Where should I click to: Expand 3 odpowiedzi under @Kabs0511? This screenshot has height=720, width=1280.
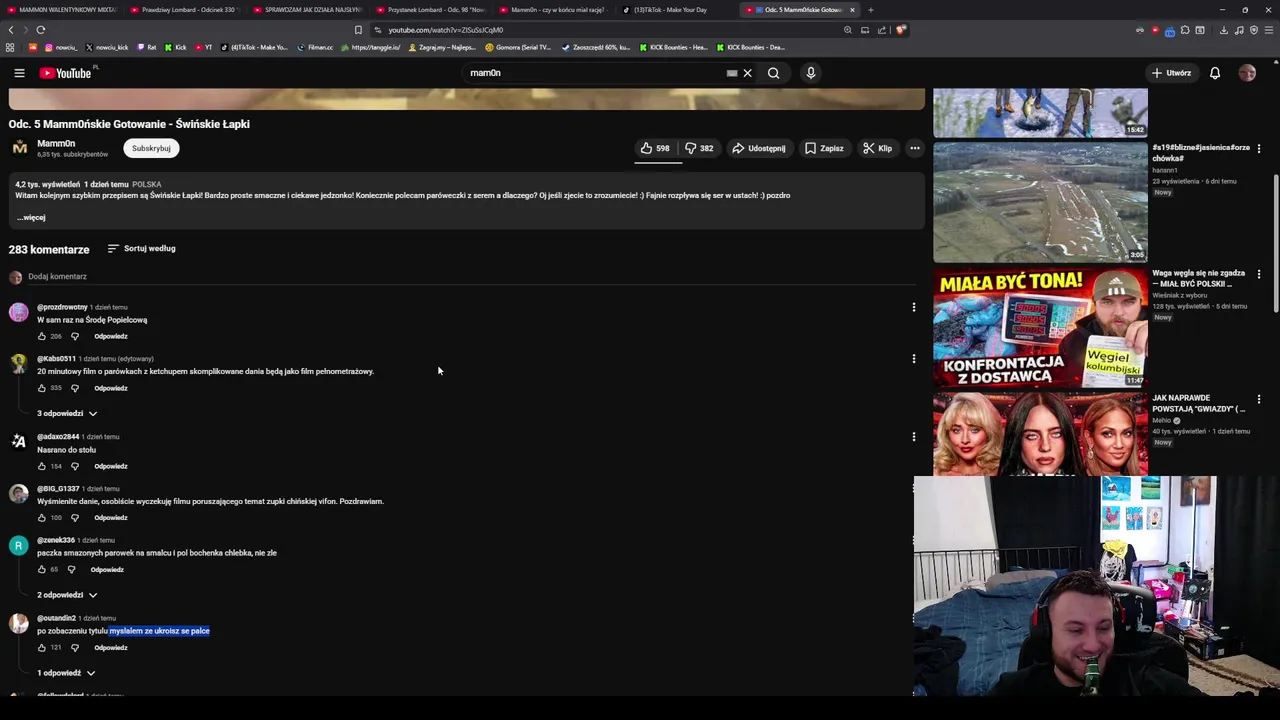[68, 414]
